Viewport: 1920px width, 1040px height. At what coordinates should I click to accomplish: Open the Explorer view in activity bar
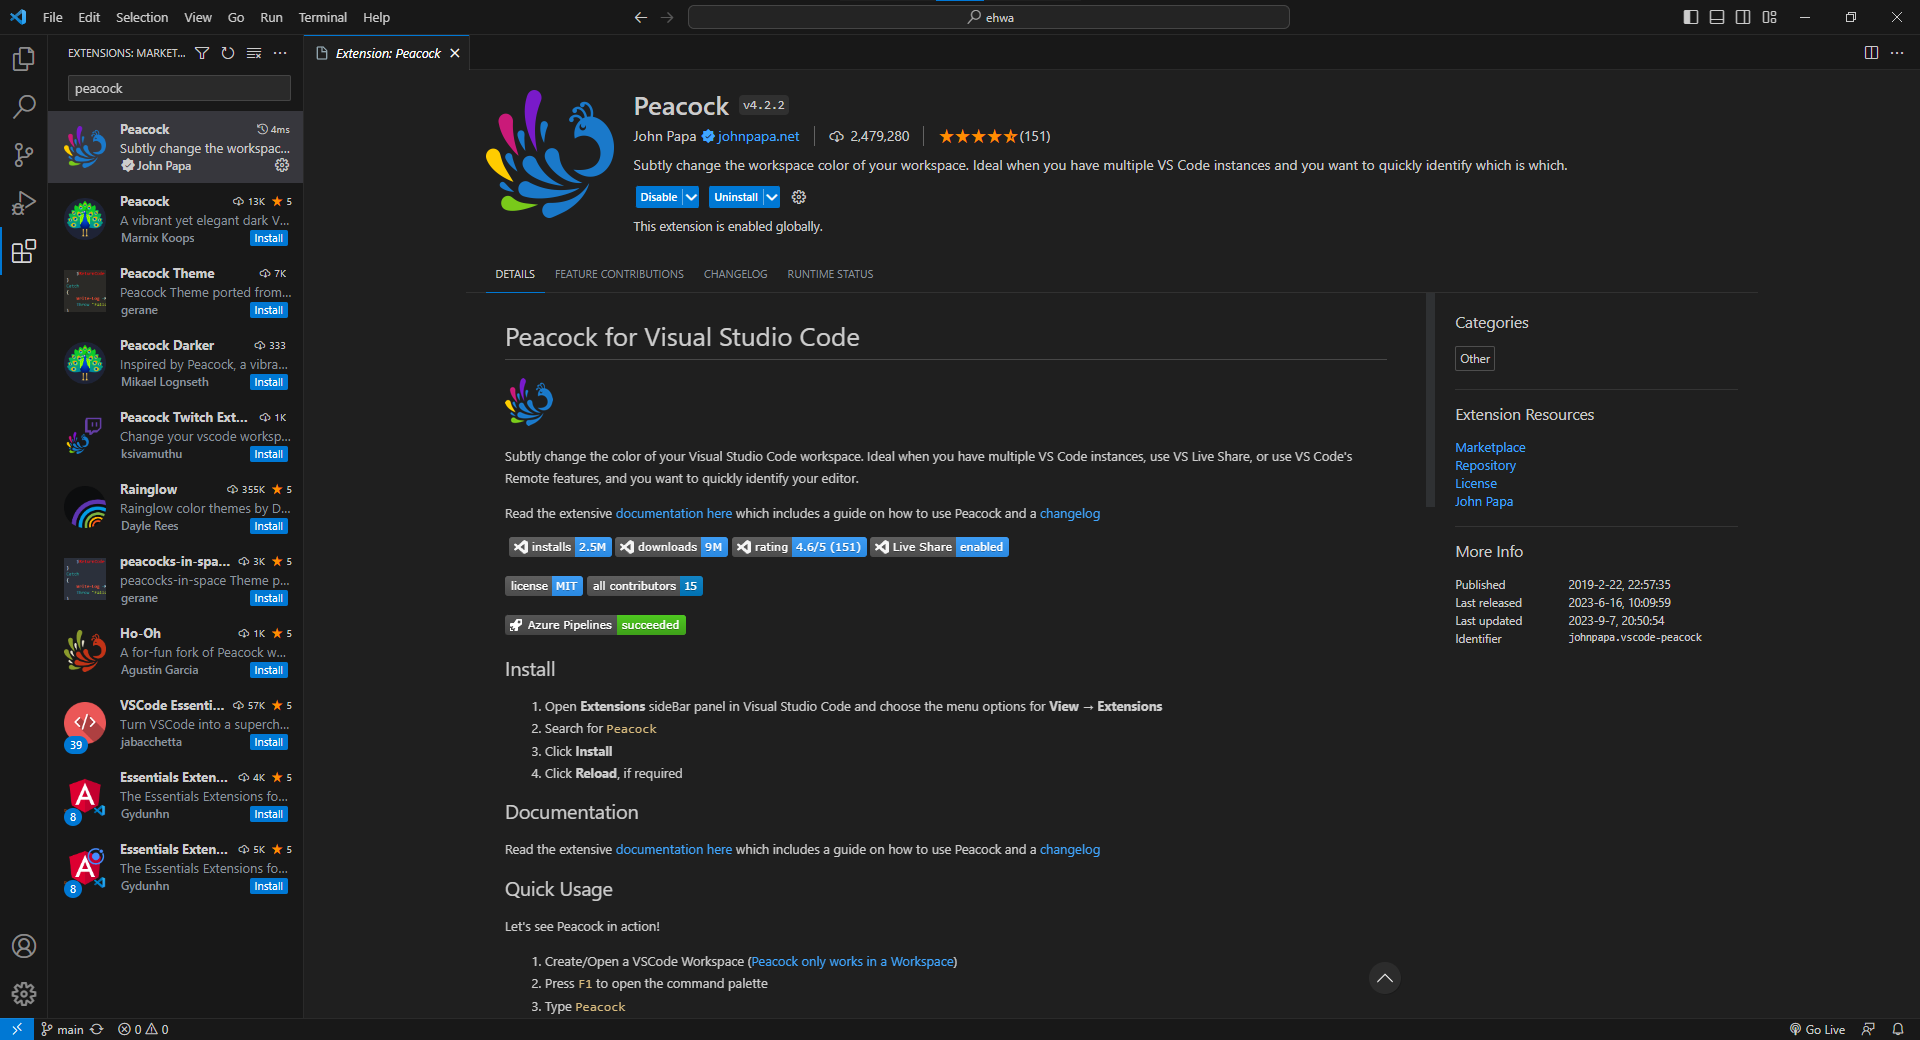coord(24,59)
